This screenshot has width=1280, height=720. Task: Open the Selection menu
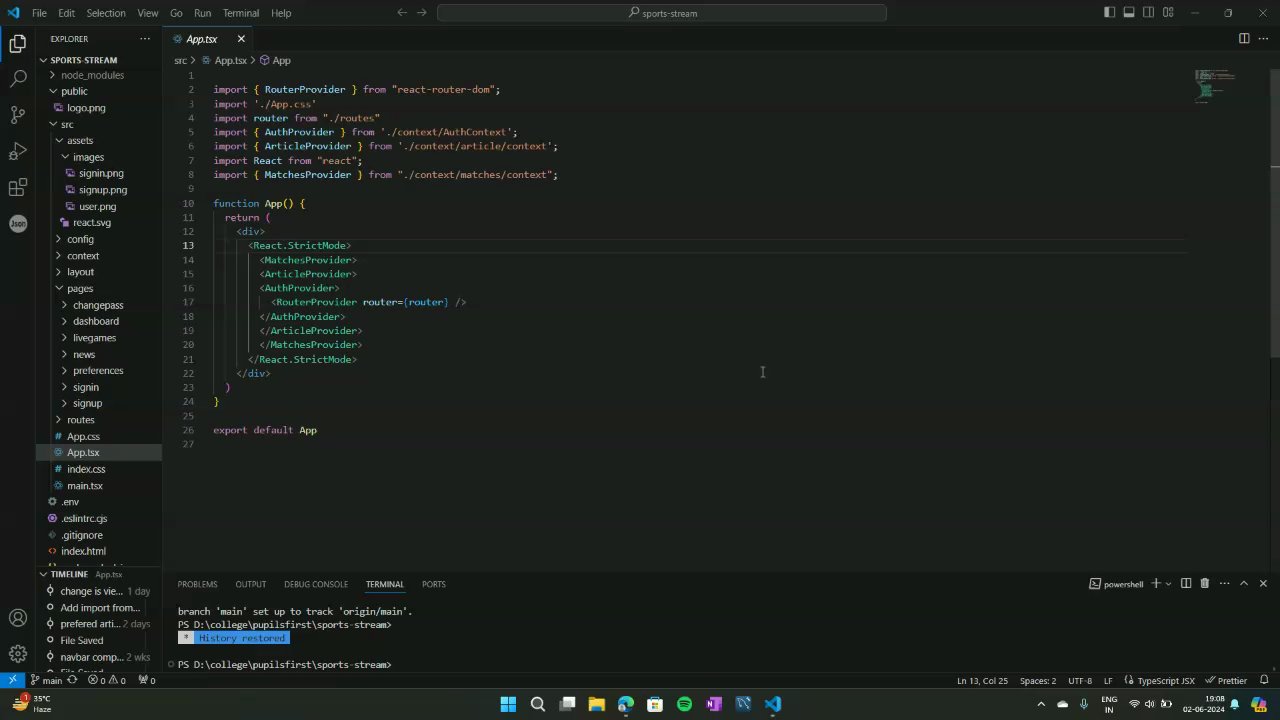[105, 13]
